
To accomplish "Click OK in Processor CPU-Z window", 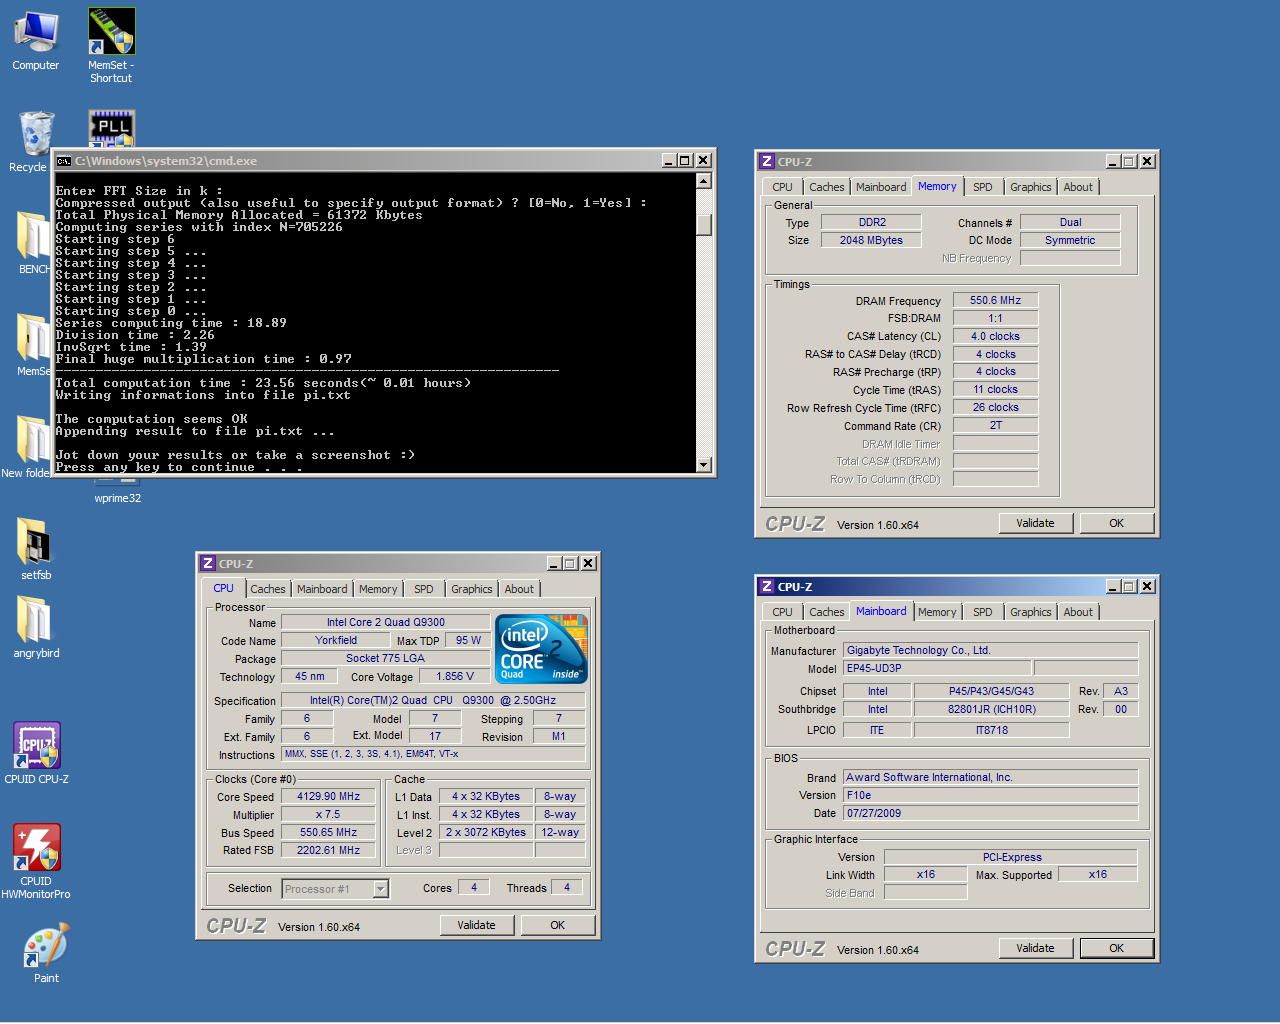I will [x=557, y=925].
